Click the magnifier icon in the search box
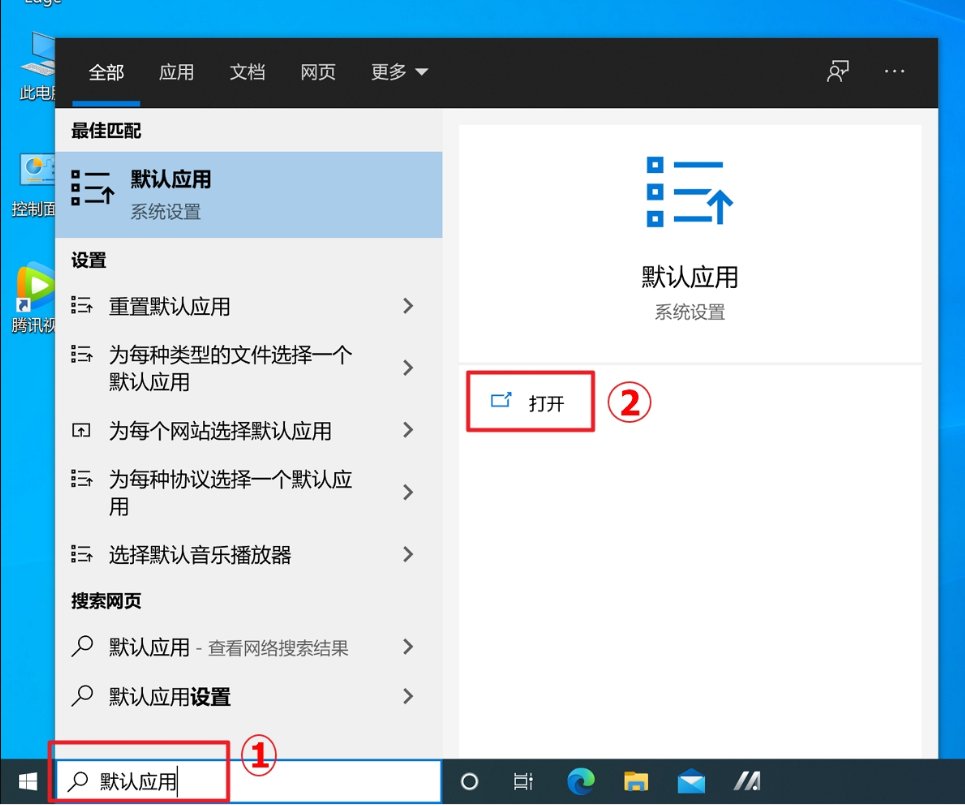Viewport: 965px width, 806px height. [78, 781]
